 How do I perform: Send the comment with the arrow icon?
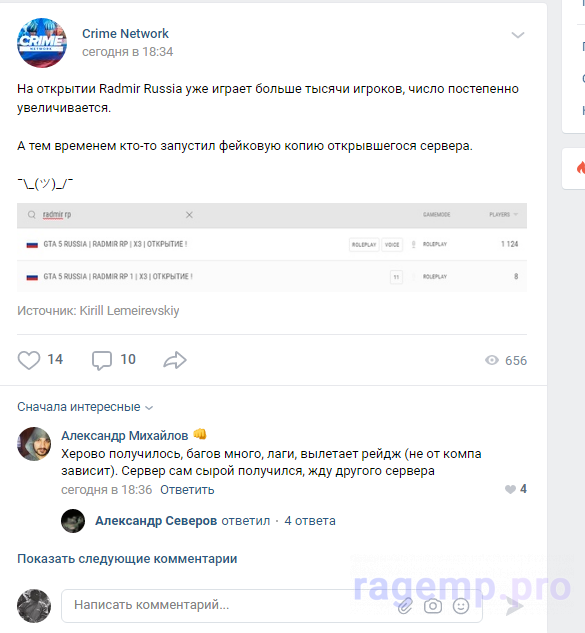pos(515,606)
